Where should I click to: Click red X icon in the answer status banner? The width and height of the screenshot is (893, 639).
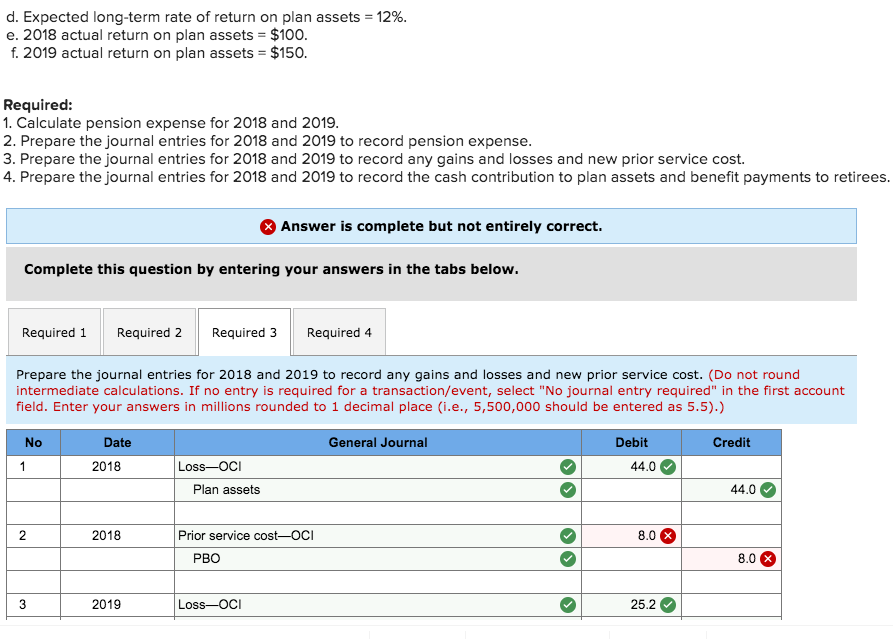tap(267, 226)
